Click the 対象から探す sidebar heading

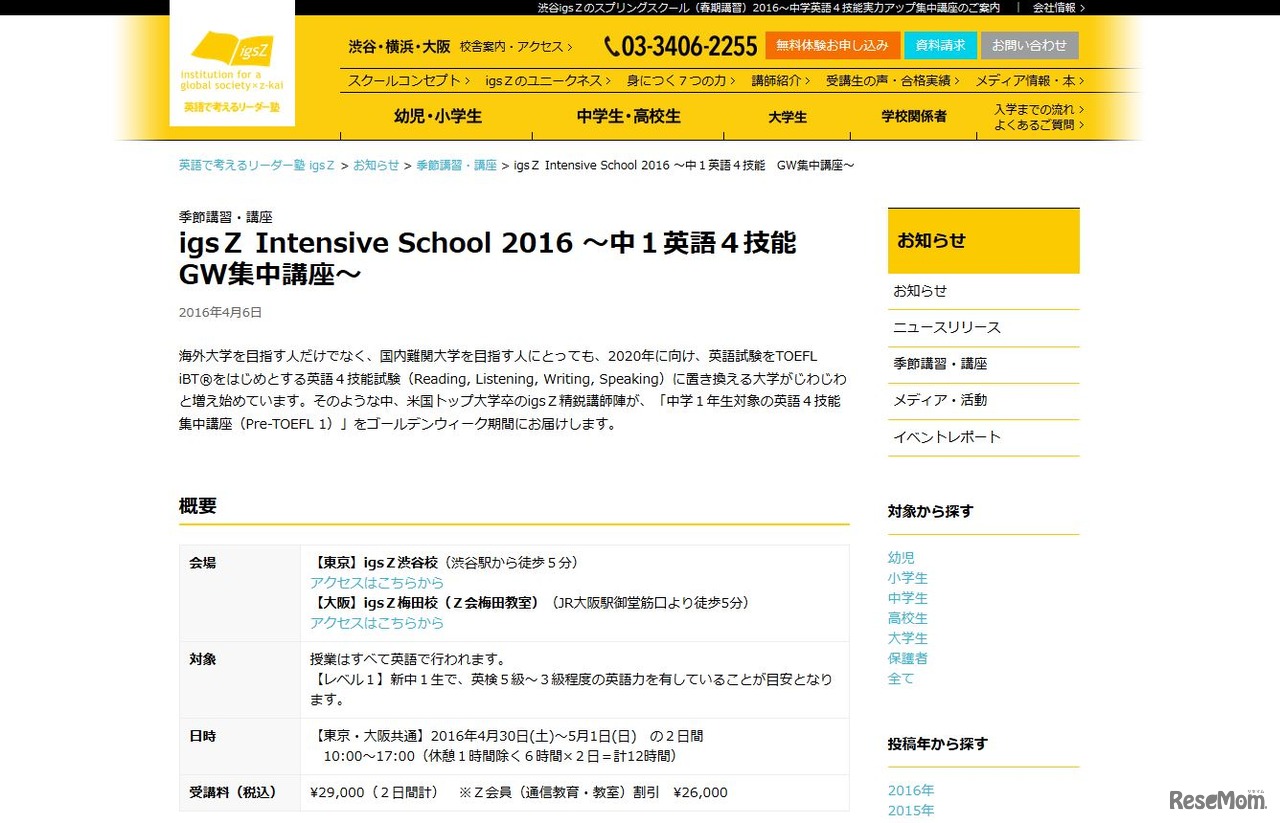(930, 512)
